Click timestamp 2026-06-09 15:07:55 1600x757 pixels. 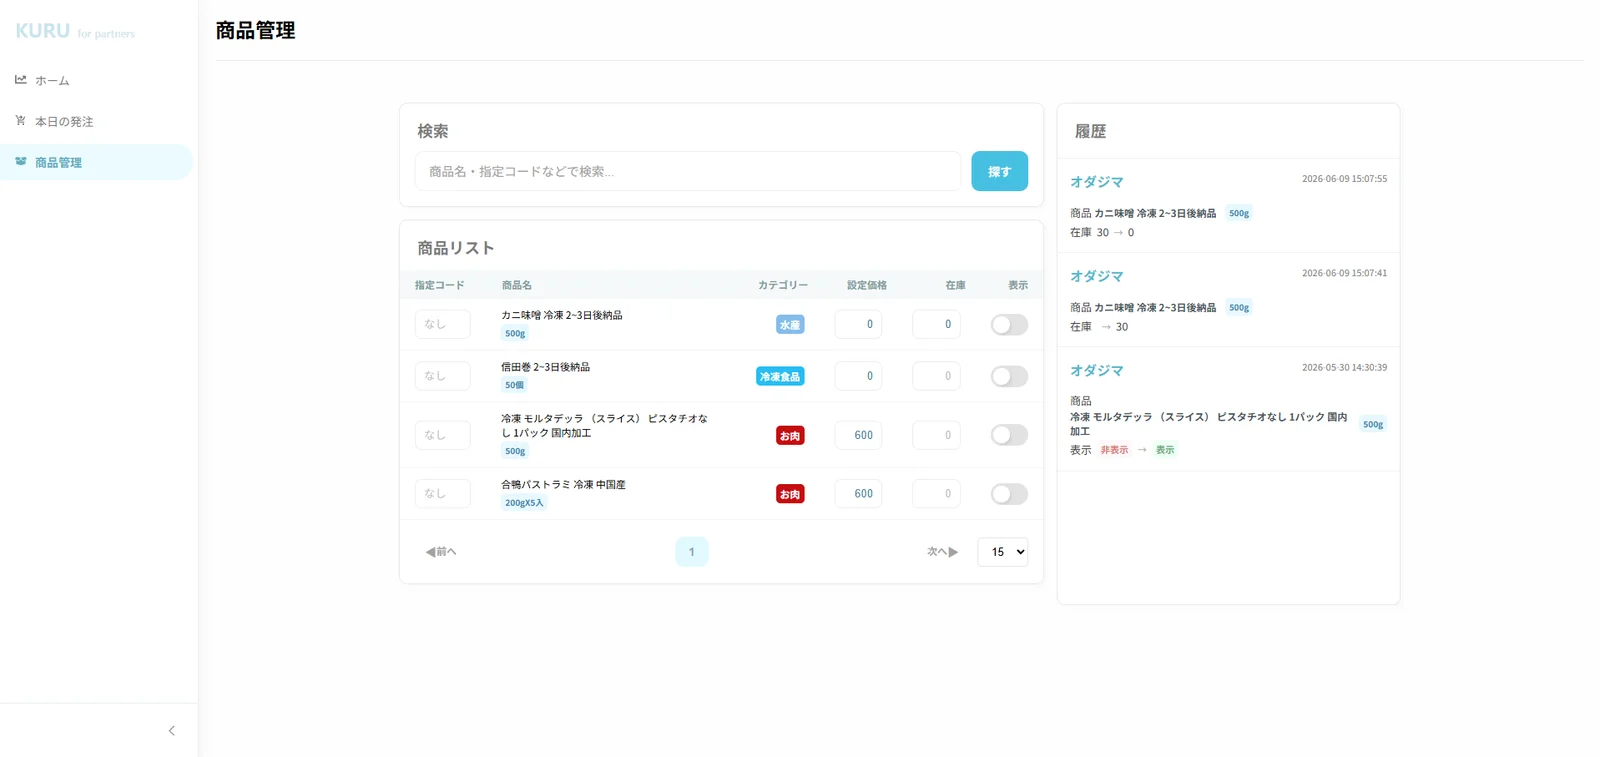pyautogui.click(x=1344, y=179)
